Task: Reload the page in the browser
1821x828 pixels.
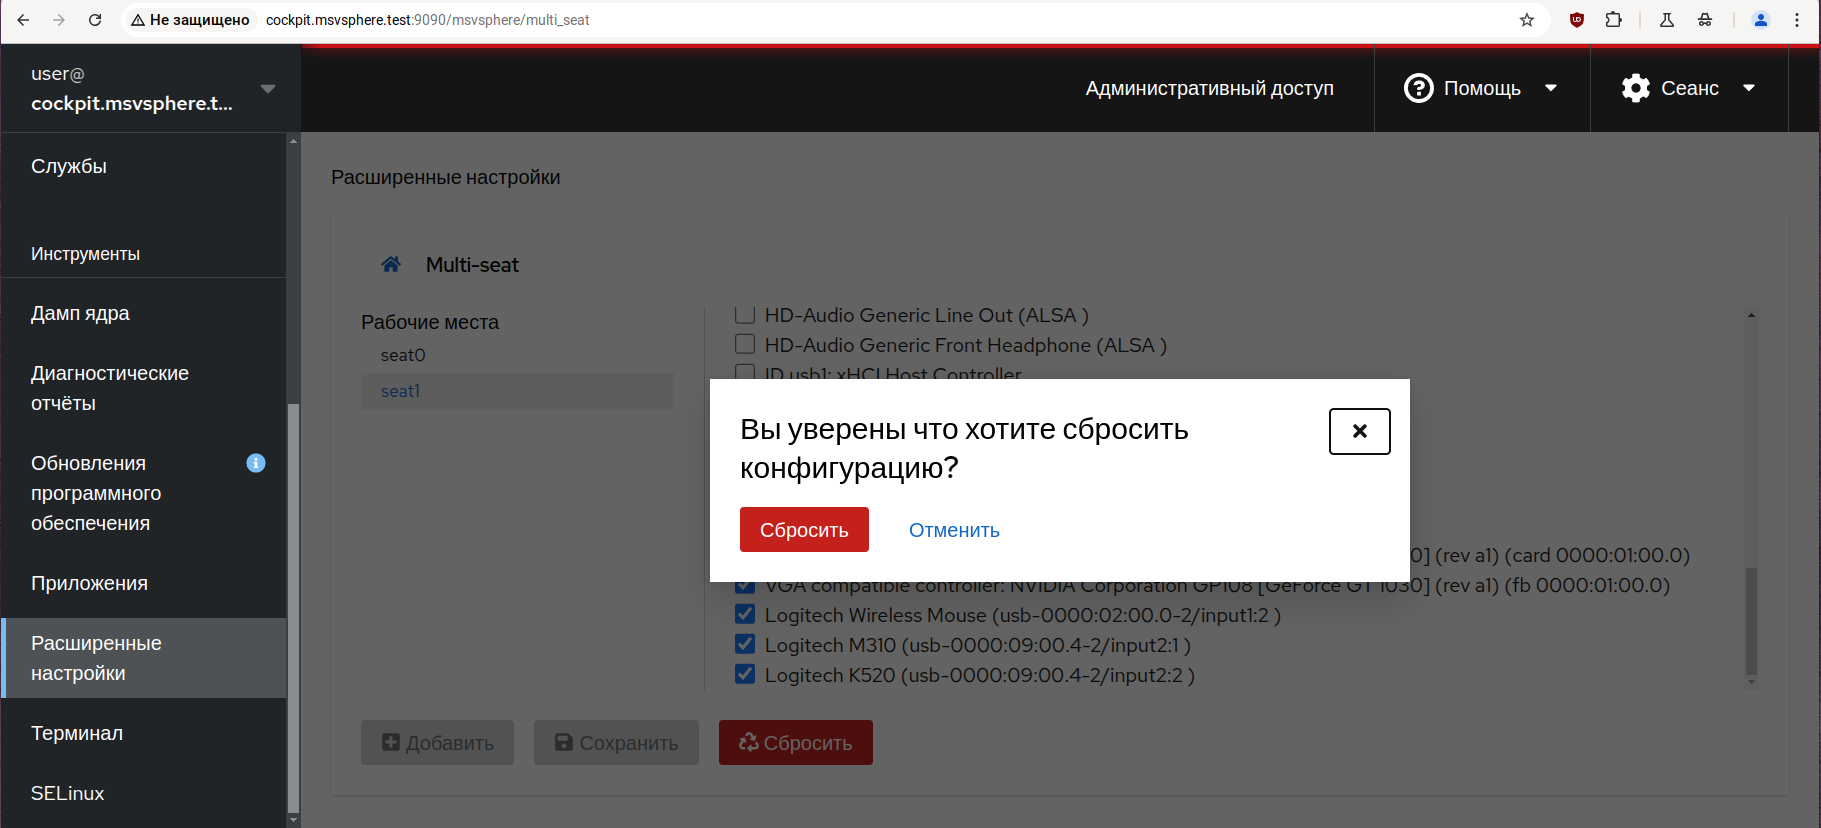Action: point(95,20)
